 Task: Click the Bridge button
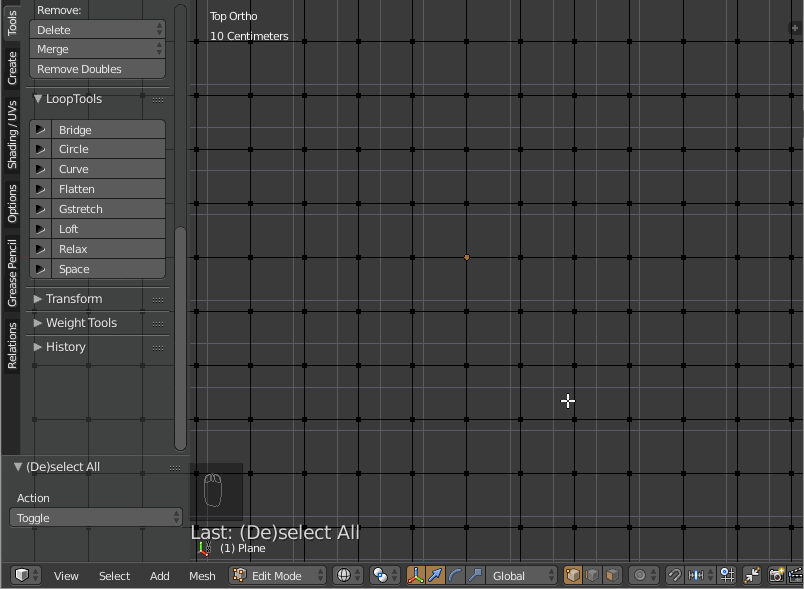coord(108,130)
